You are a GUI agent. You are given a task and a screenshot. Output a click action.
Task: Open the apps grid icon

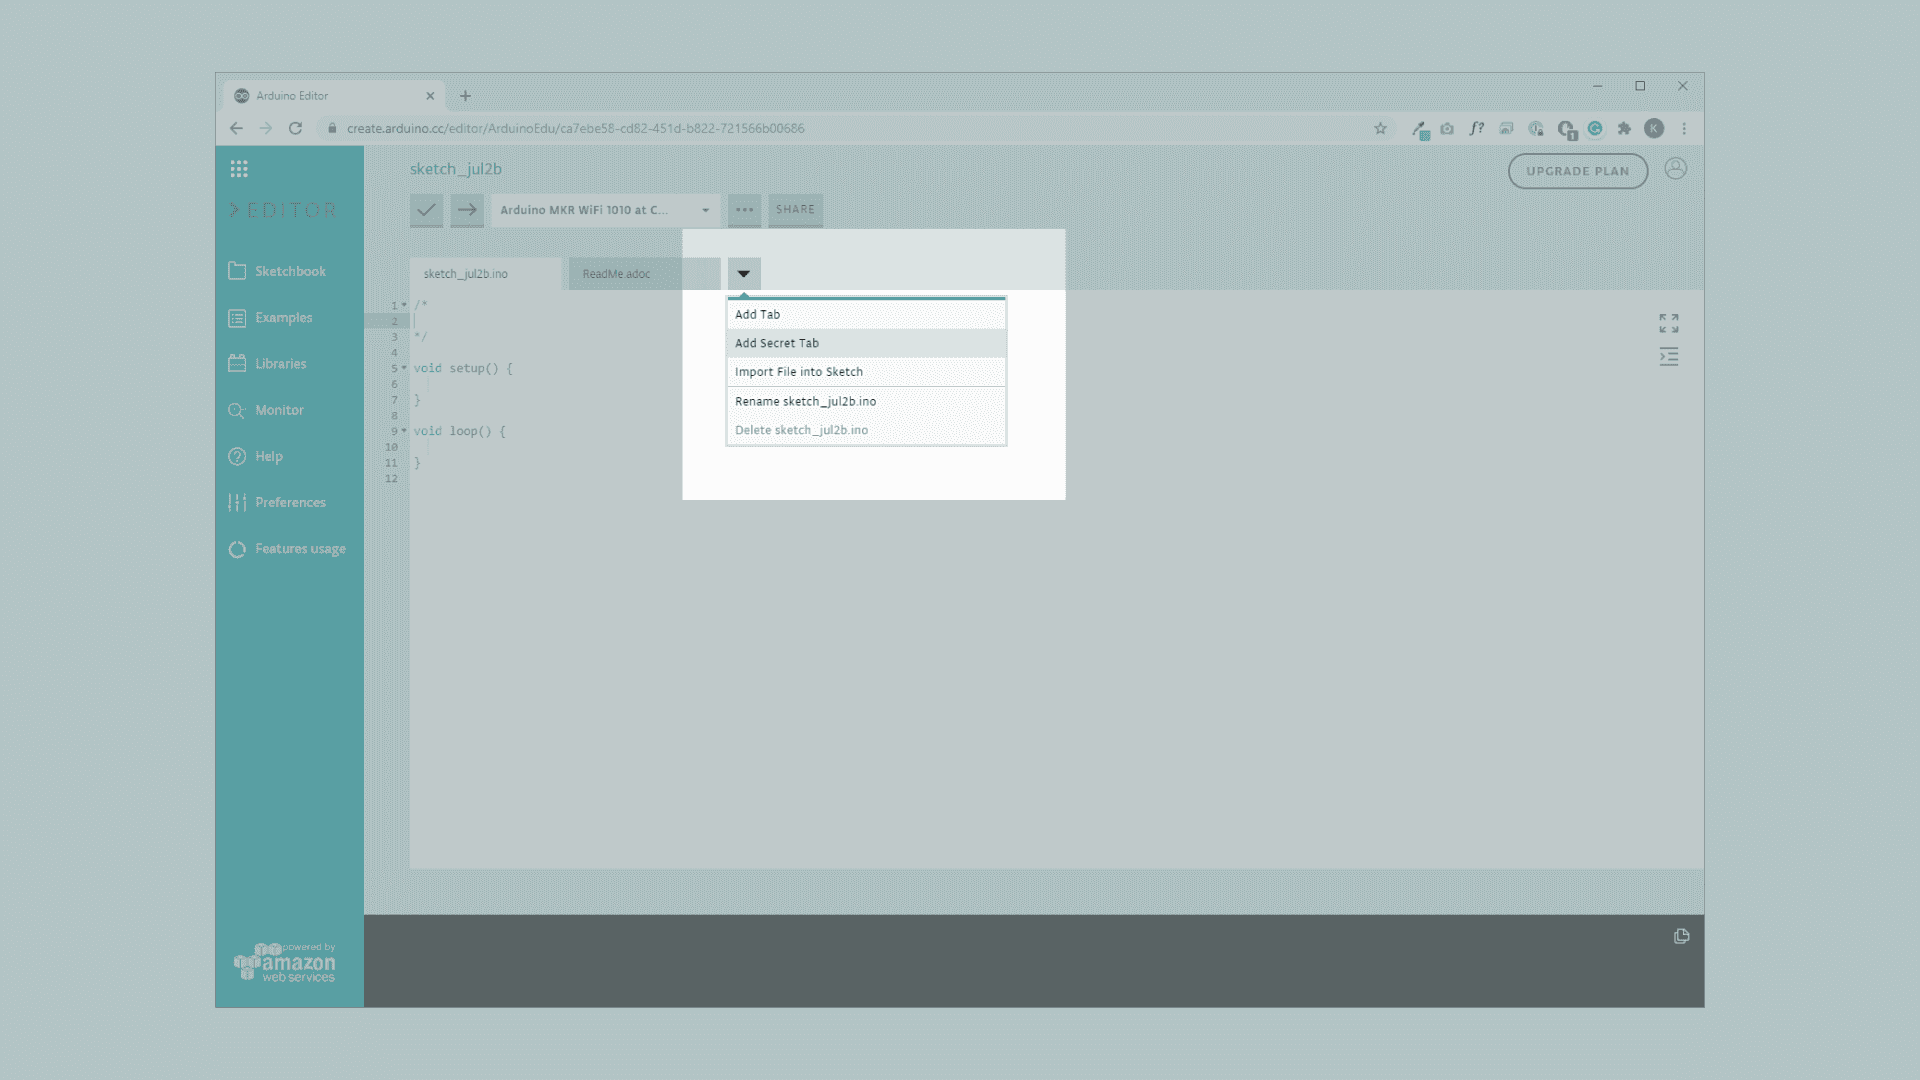tap(239, 169)
